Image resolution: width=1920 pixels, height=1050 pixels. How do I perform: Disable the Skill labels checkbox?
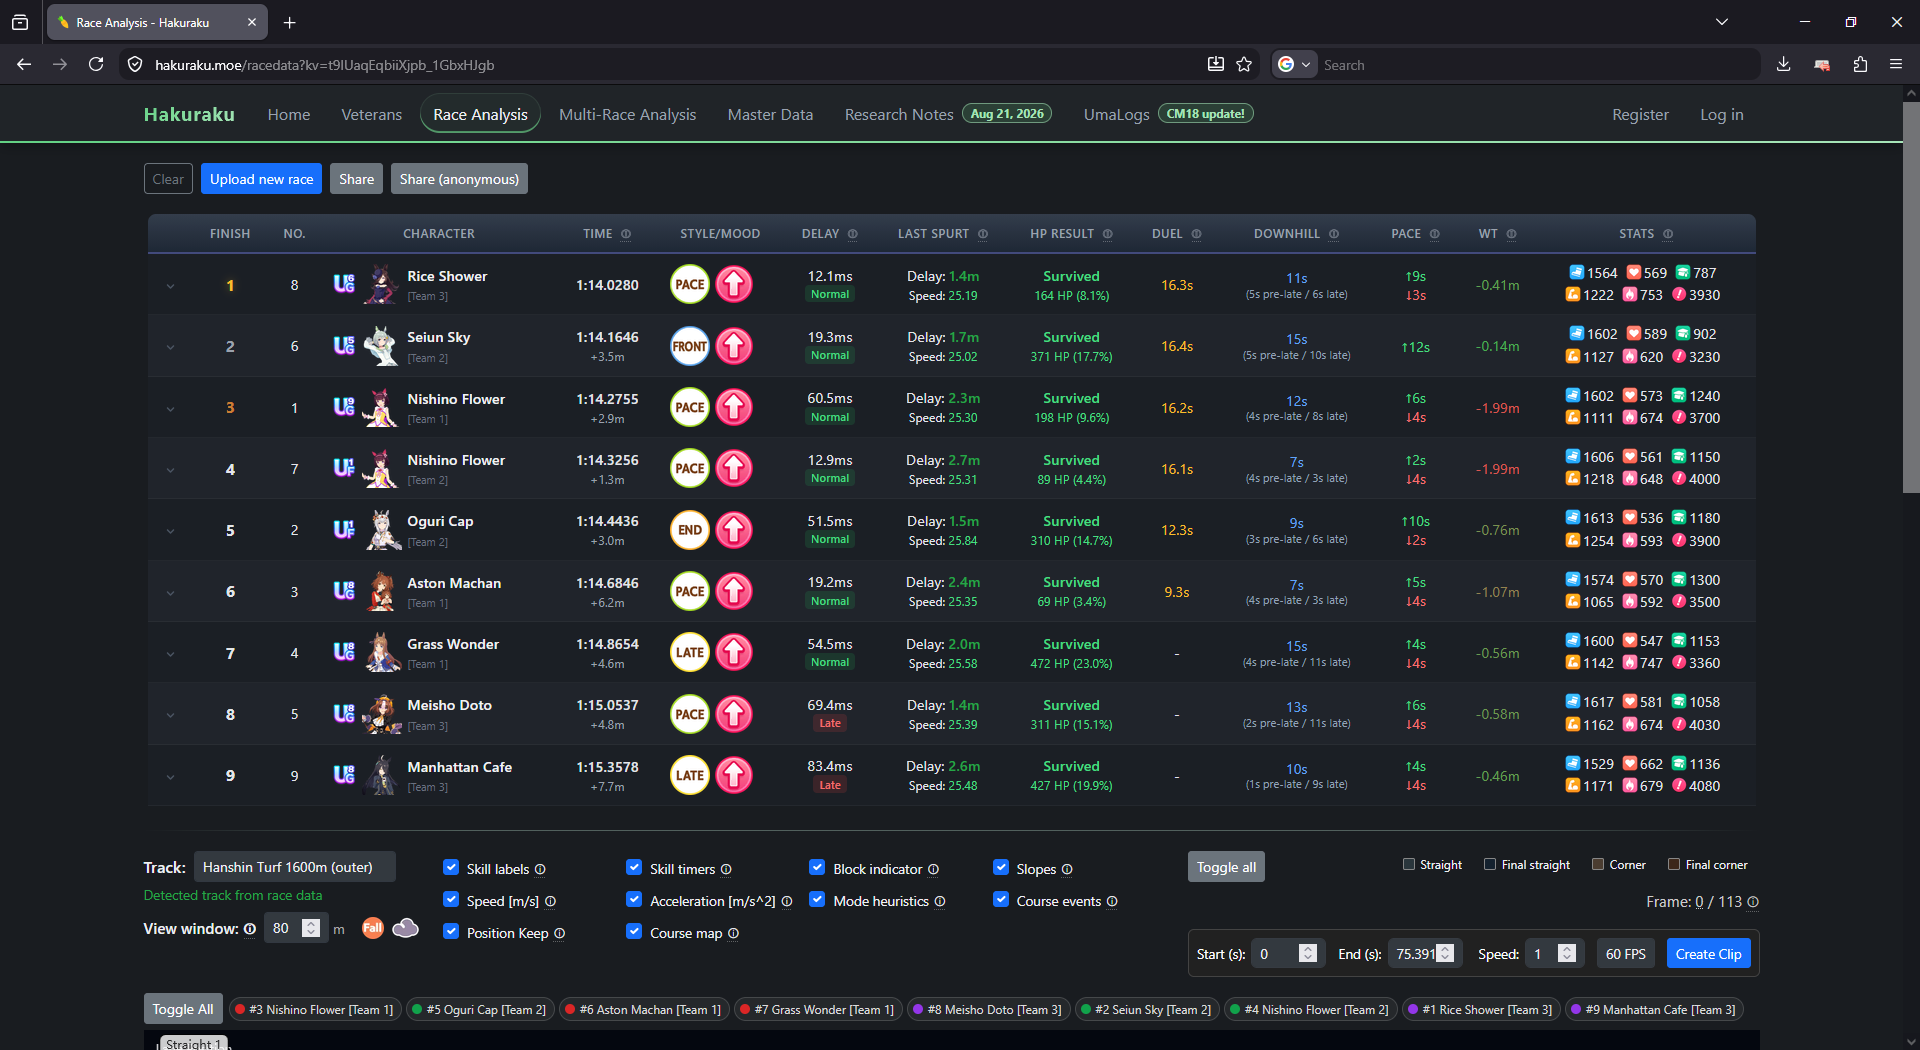451,868
